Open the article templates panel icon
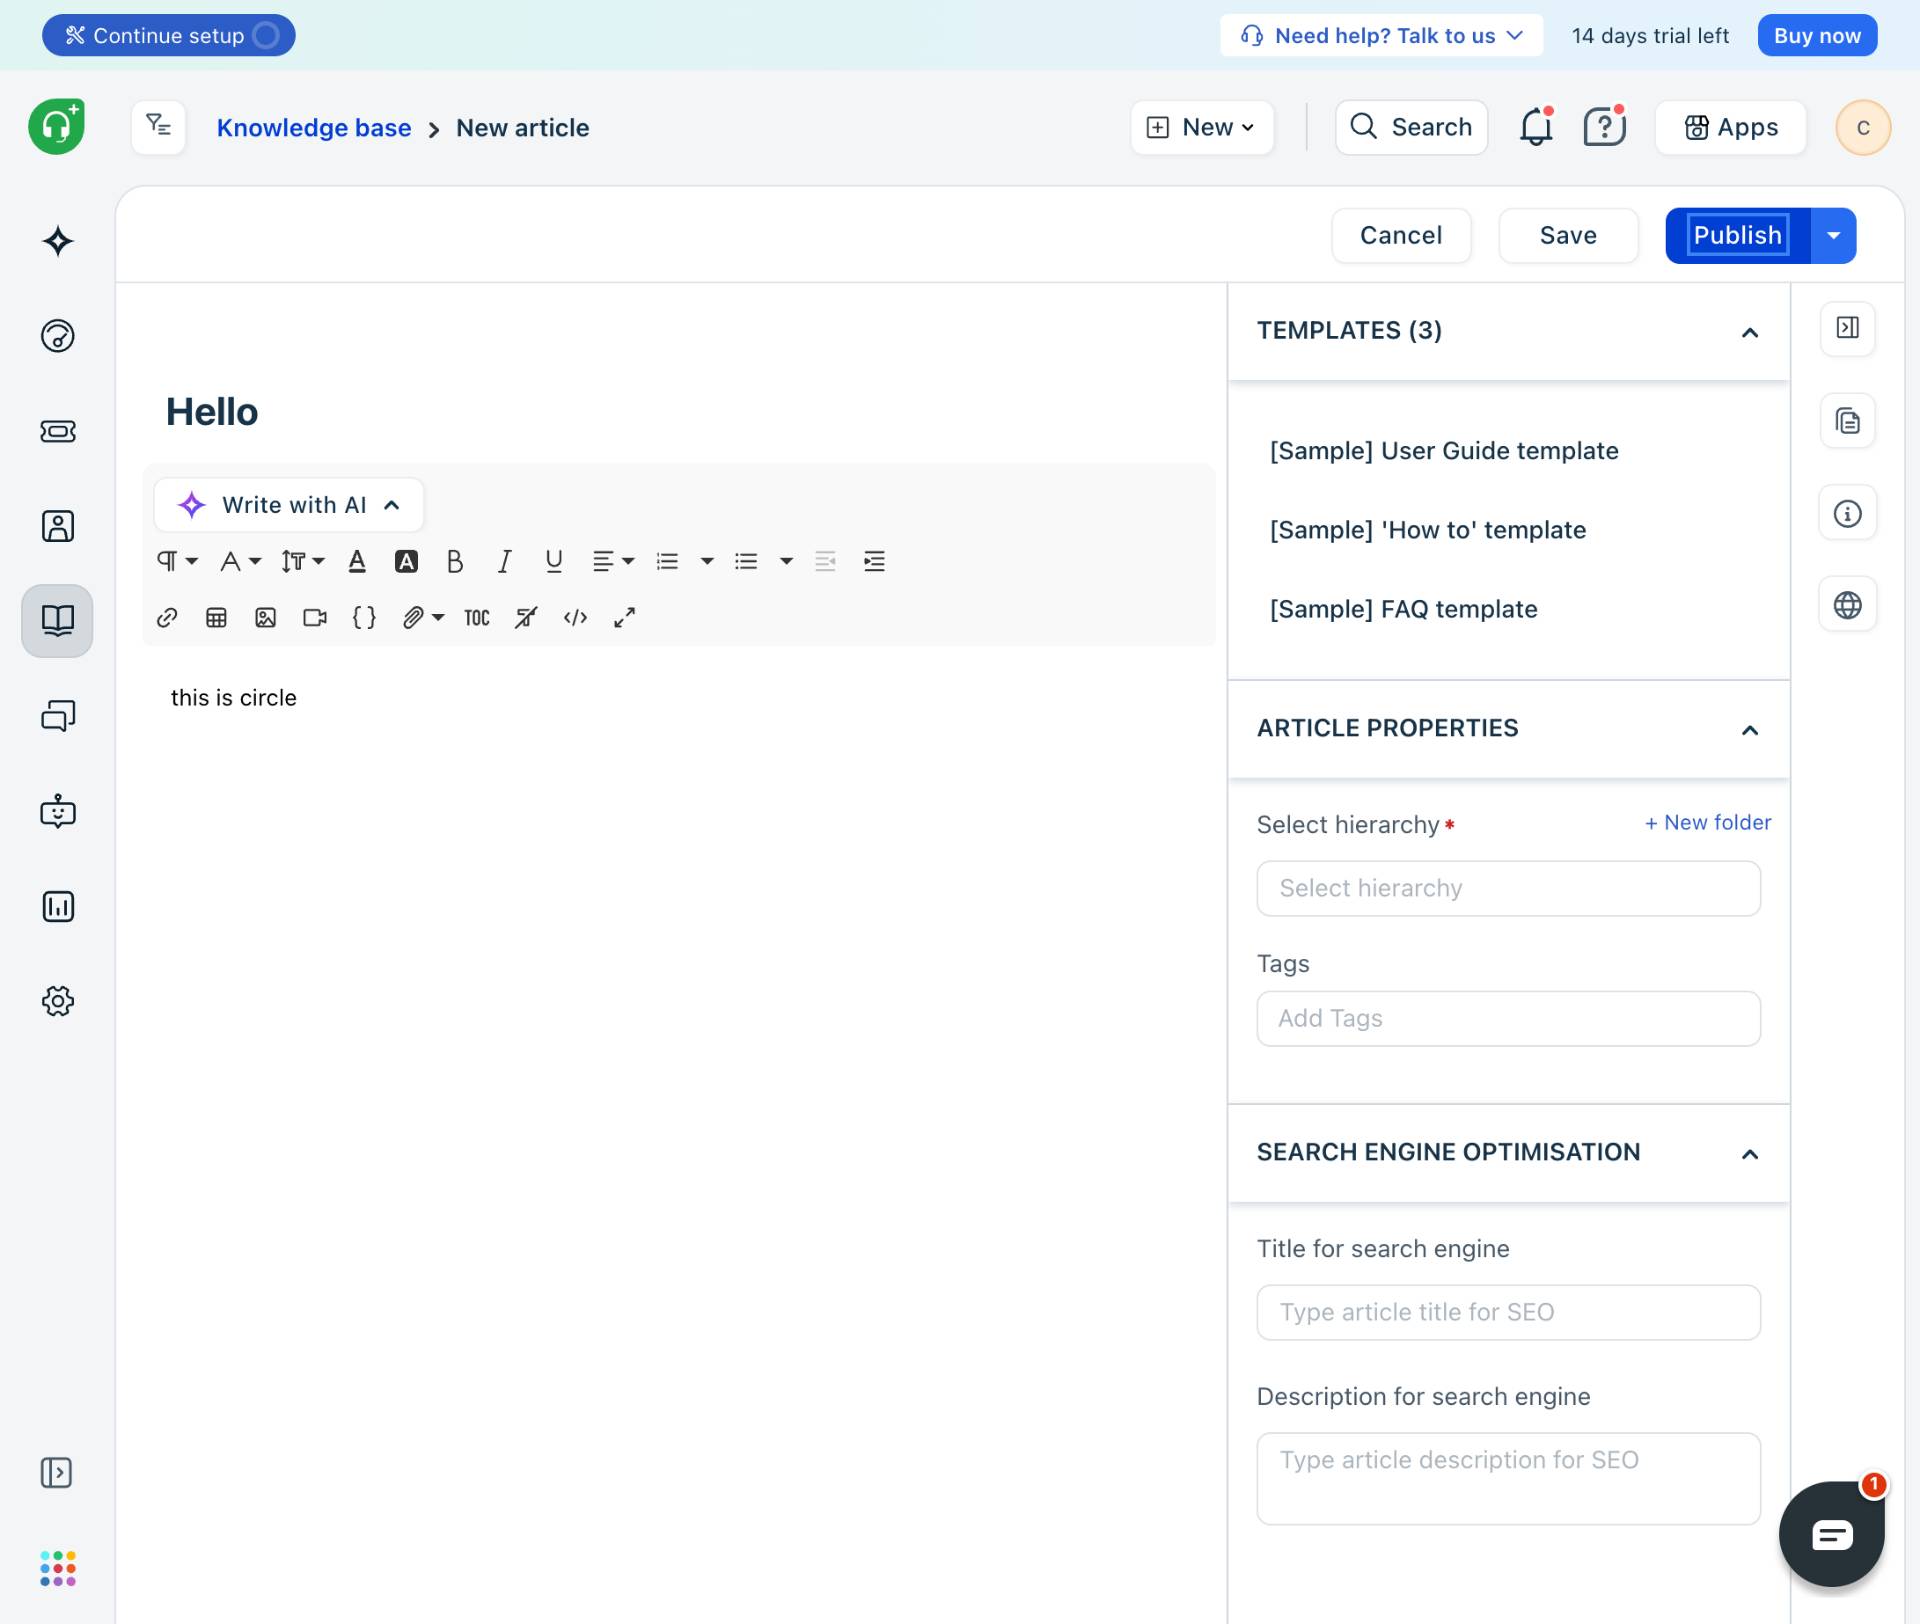The width and height of the screenshot is (1920, 1624). pyautogui.click(x=1848, y=421)
